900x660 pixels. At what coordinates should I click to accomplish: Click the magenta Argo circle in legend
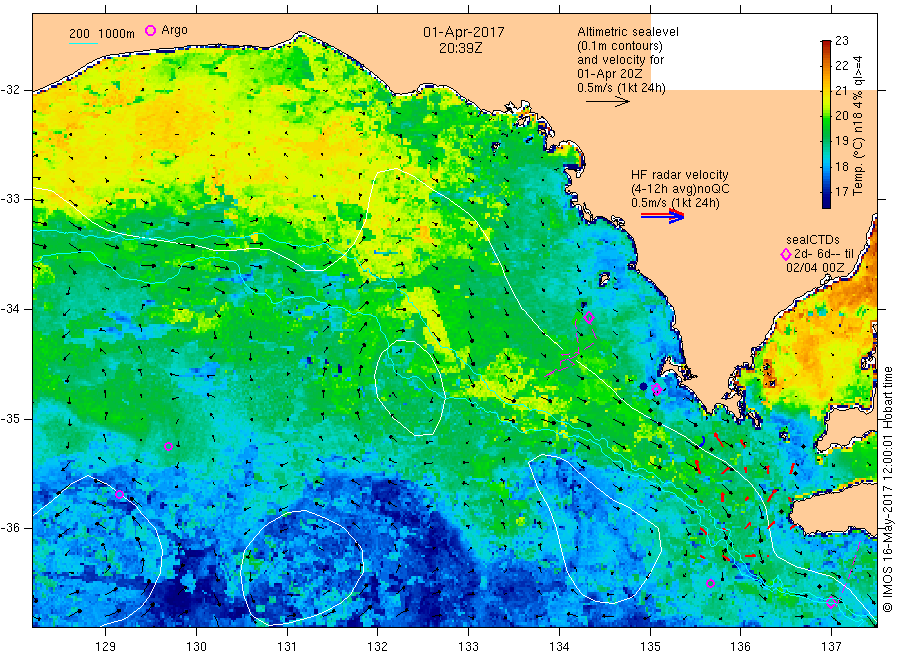[x=150, y=30]
